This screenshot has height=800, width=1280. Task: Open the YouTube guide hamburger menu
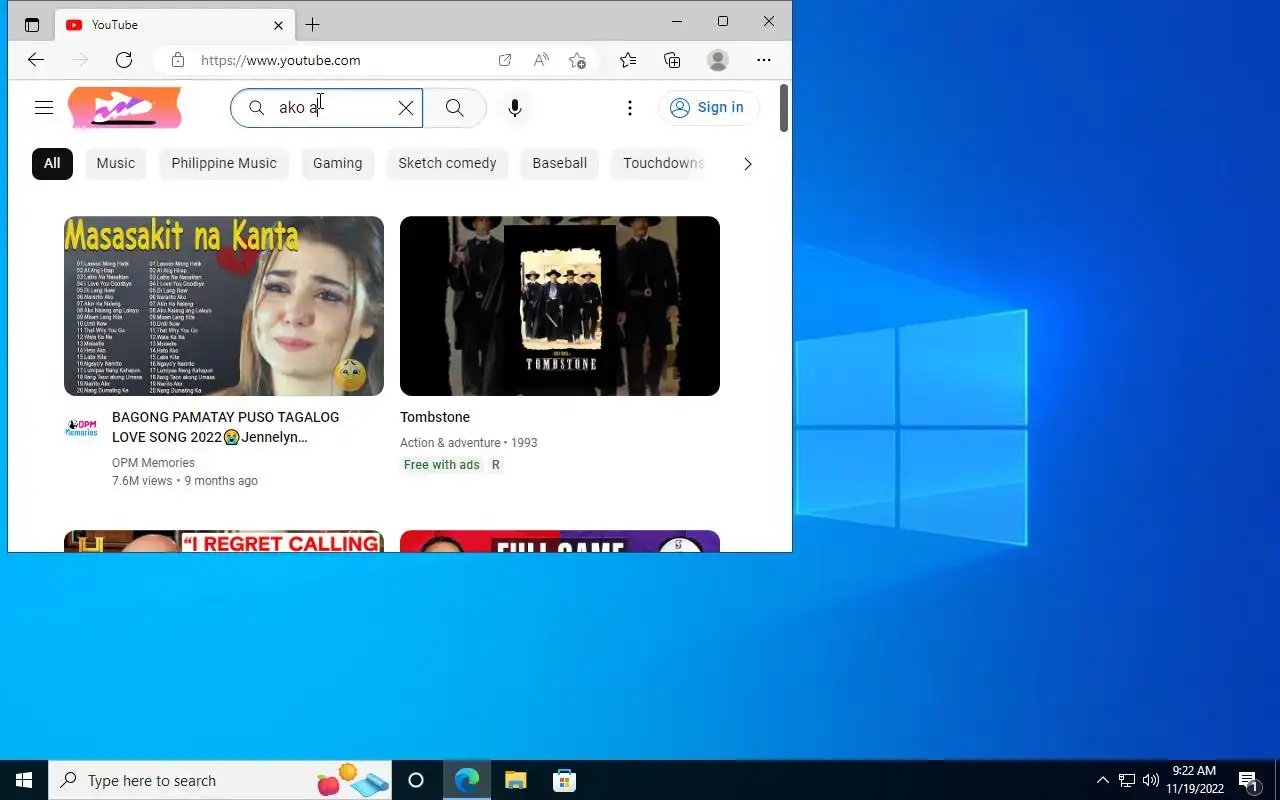tap(43, 108)
